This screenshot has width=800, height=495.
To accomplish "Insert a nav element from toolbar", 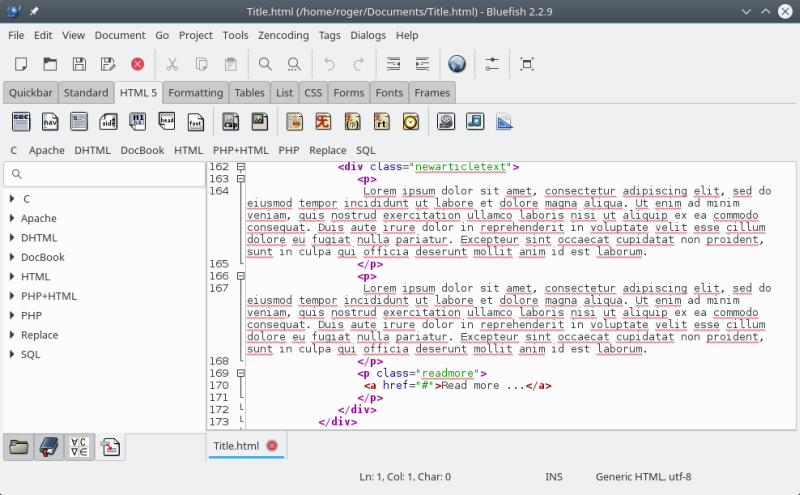I will pos(50,121).
